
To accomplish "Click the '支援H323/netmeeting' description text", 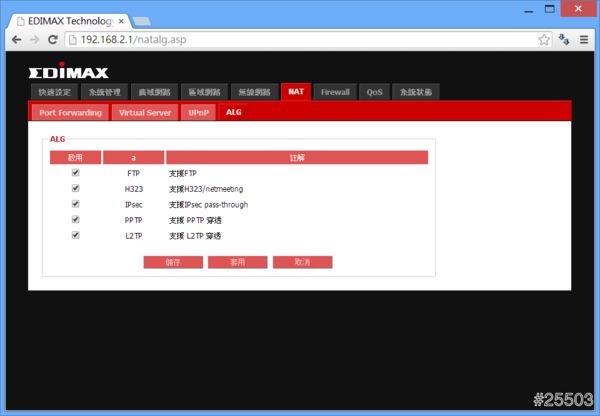I will [x=206, y=189].
